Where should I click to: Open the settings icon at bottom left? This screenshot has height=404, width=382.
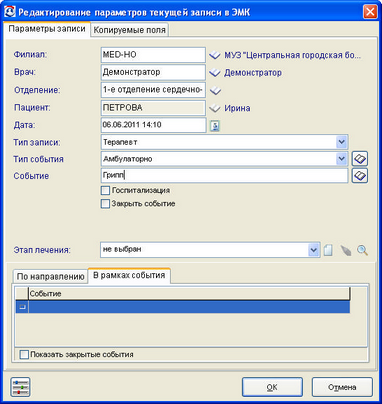[x=20, y=387]
